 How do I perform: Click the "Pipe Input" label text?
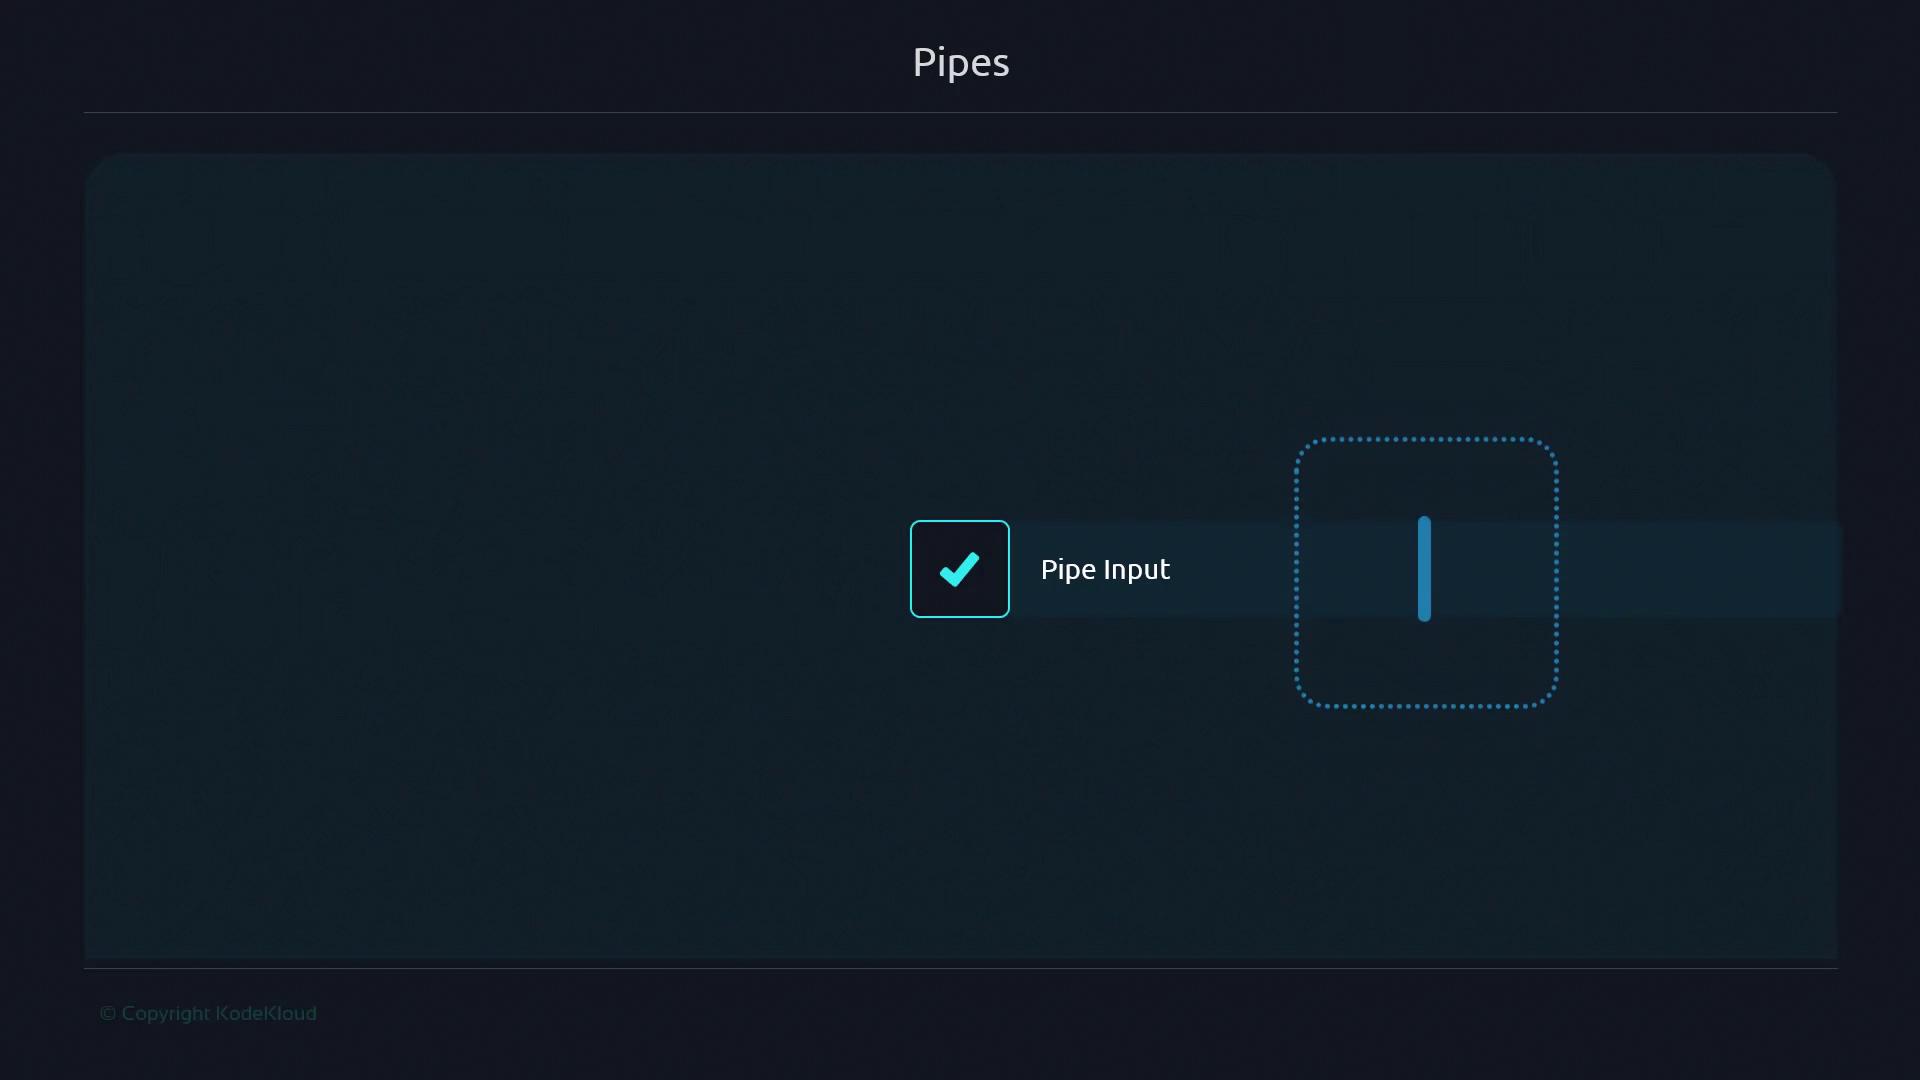[x=1105, y=569]
